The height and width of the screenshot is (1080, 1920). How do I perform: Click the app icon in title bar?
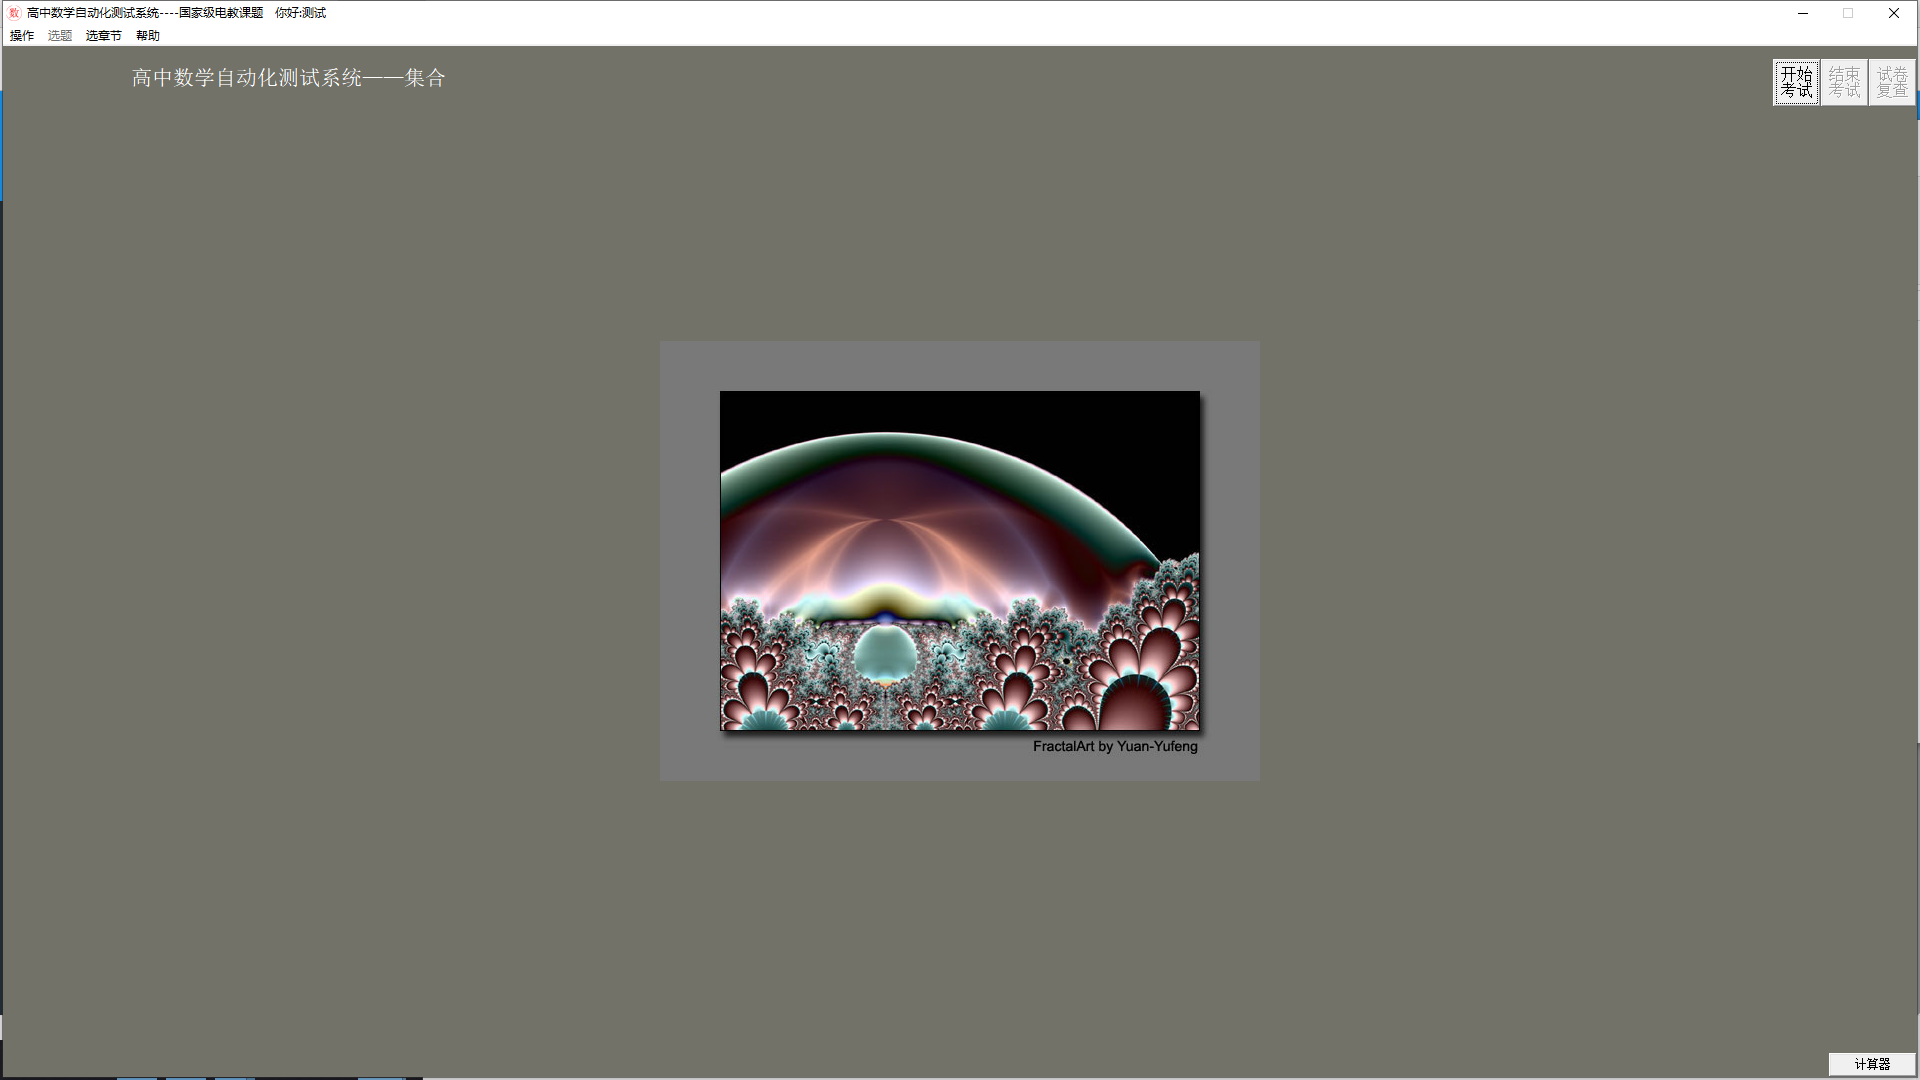(x=14, y=13)
